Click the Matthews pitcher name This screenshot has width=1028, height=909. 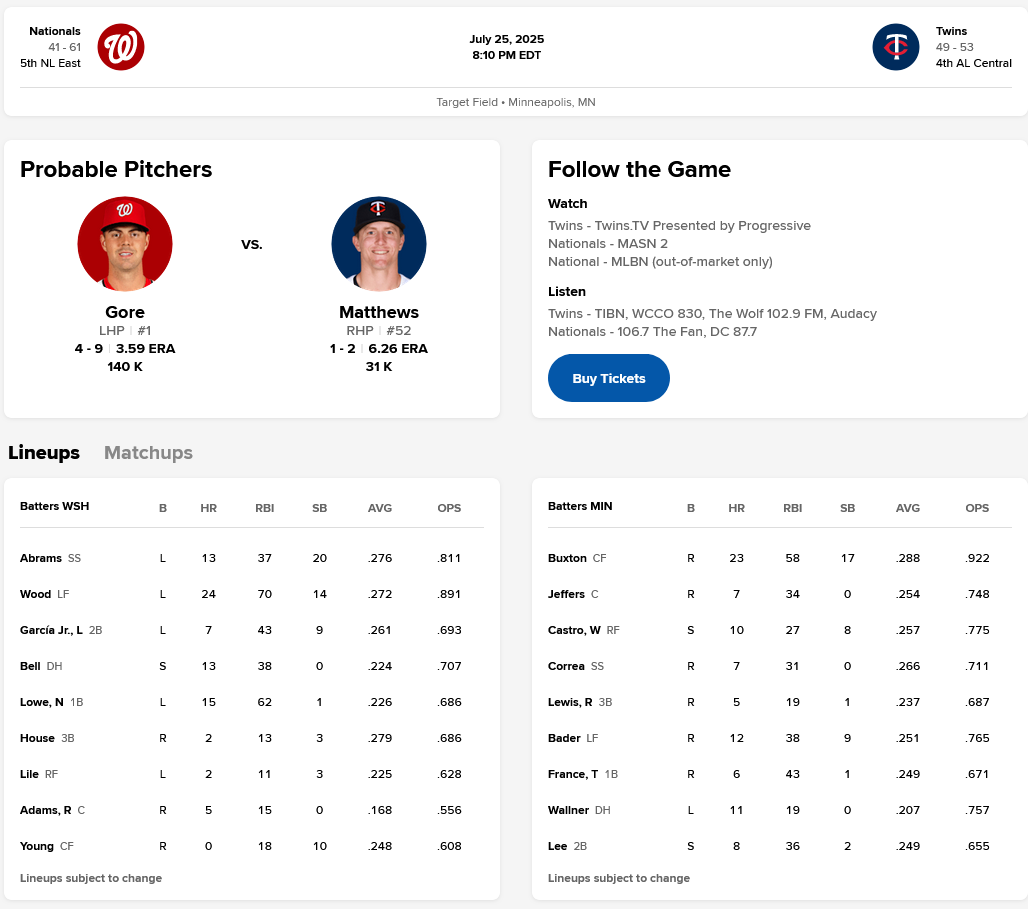pos(379,312)
